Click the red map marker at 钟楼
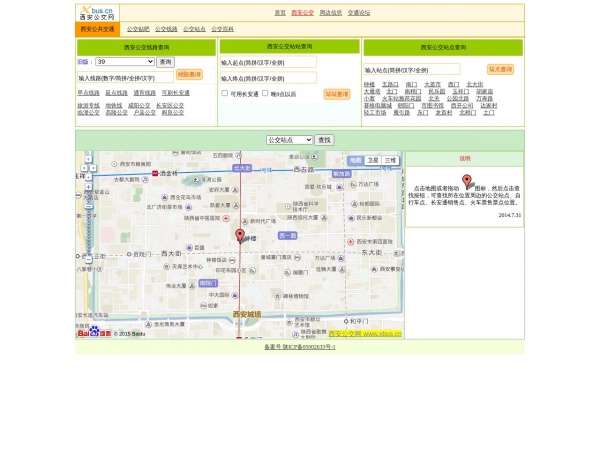Viewport: 600px width, 450px height. pyautogui.click(x=240, y=235)
